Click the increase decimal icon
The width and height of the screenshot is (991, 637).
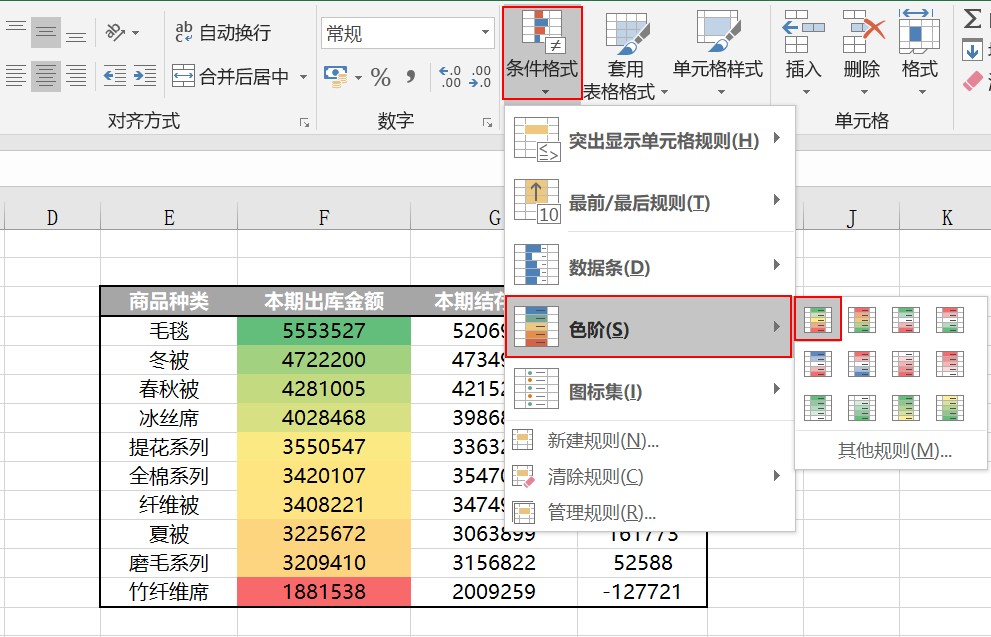[450, 77]
